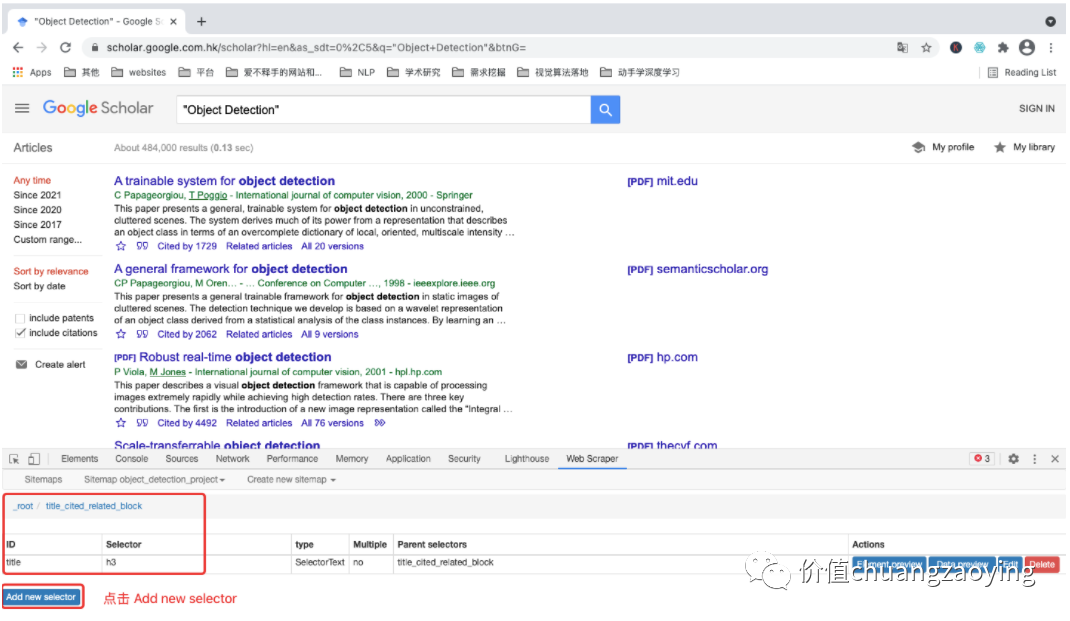This screenshot has height=621, width=1070.
Task: Go to the _root breadcrumb
Action: (24, 506)
